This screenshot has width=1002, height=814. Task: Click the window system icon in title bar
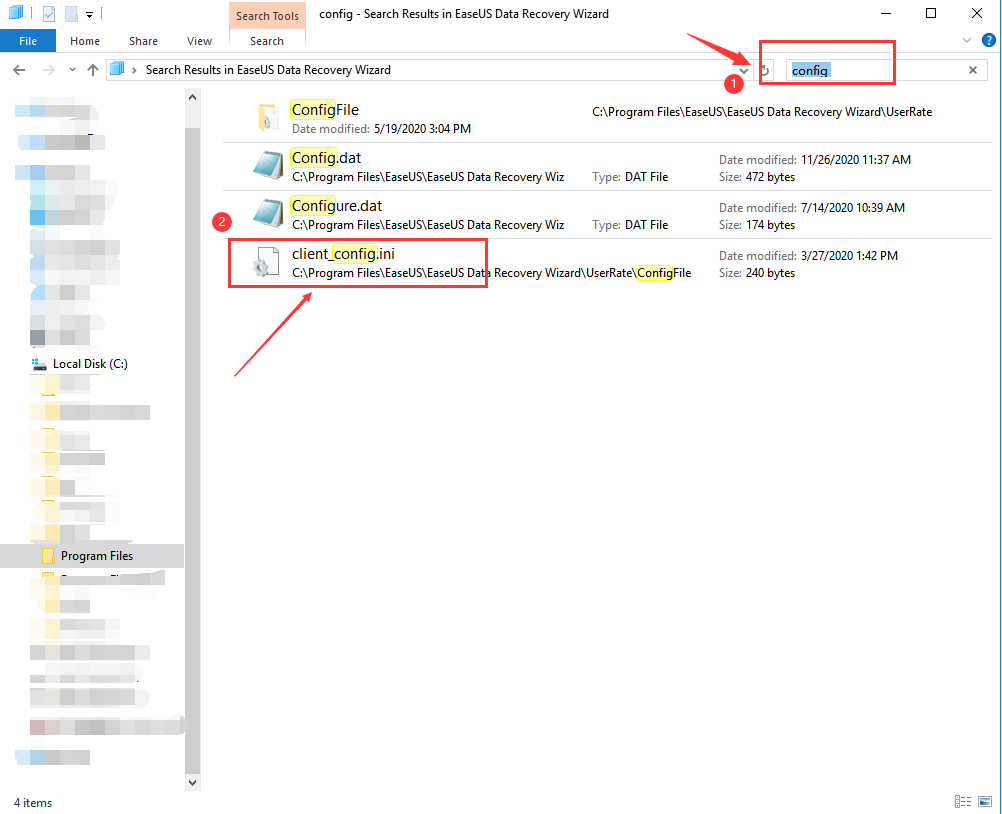pos(15,12)
